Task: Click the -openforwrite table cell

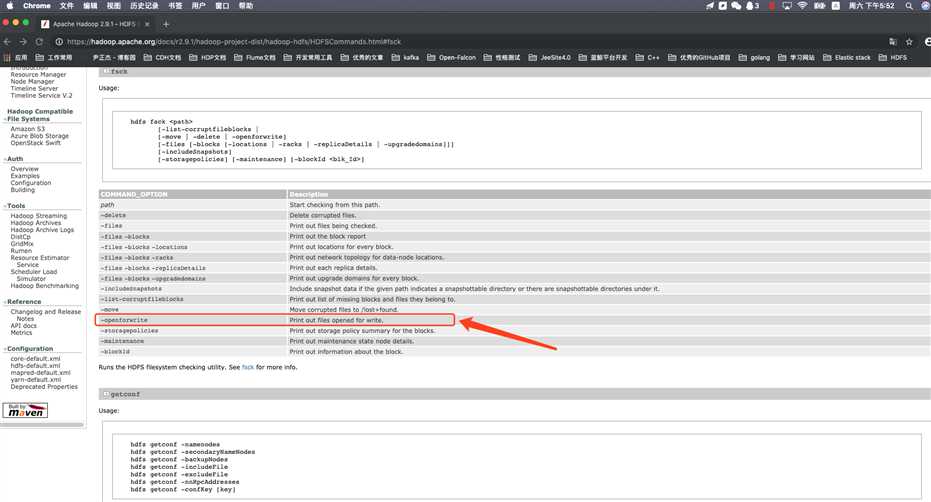Action: tap(192, 320)
